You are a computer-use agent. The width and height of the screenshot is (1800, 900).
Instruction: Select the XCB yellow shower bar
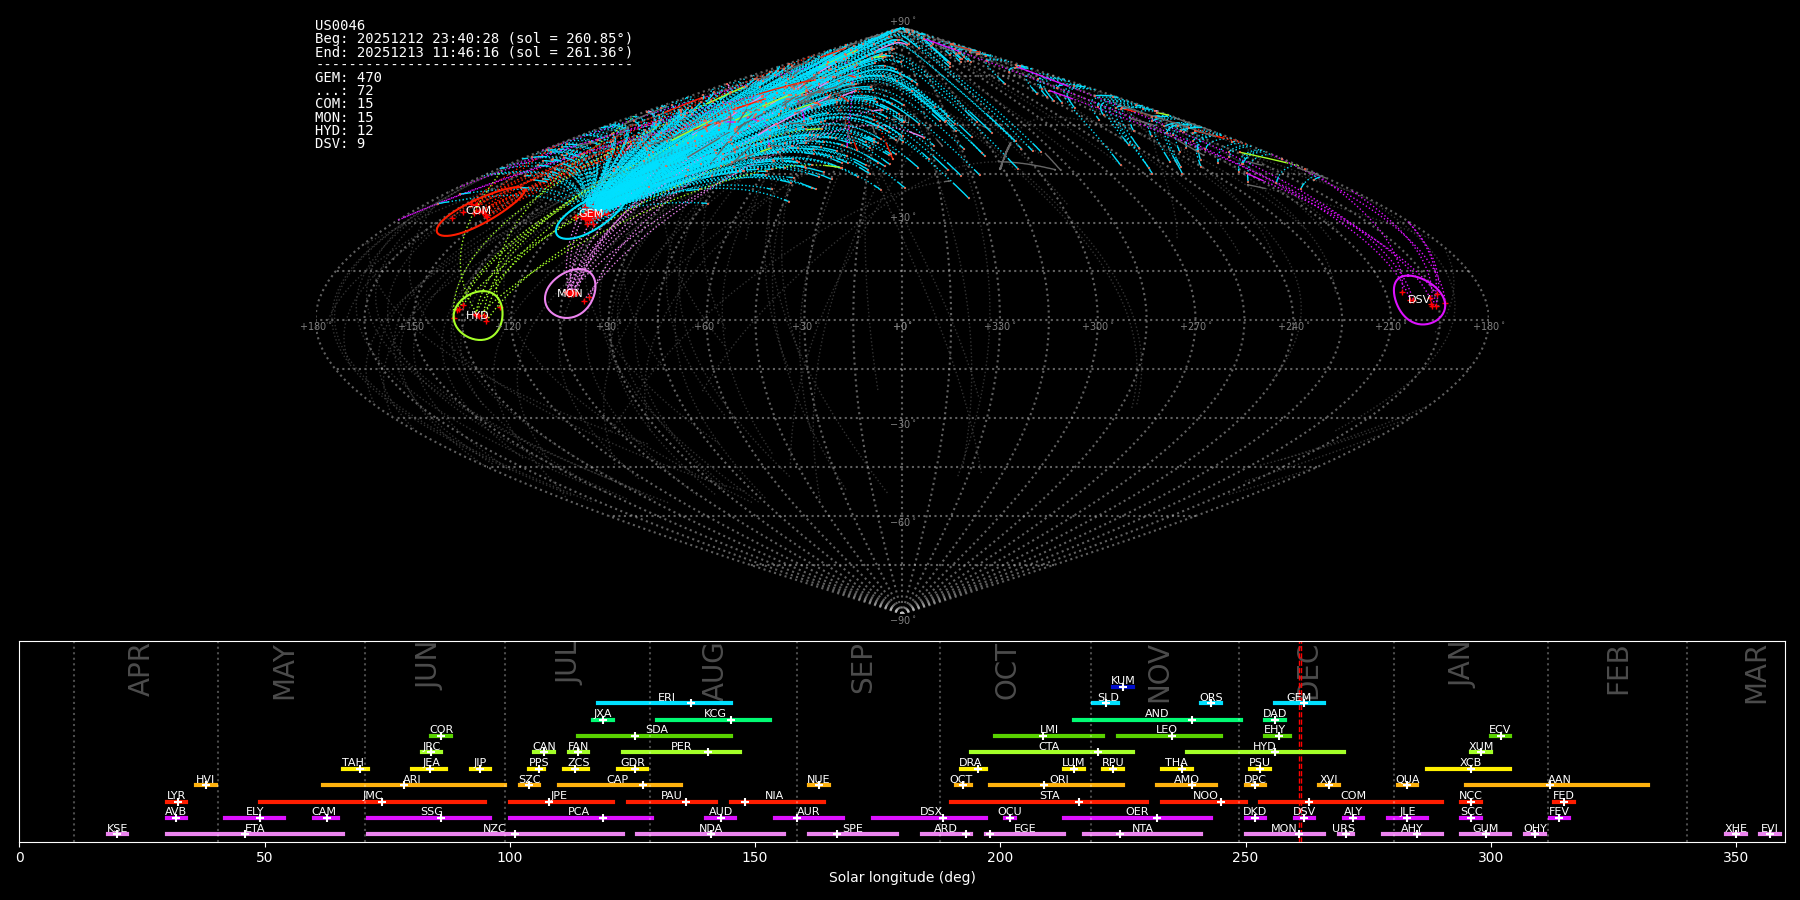pos(1468,769)
